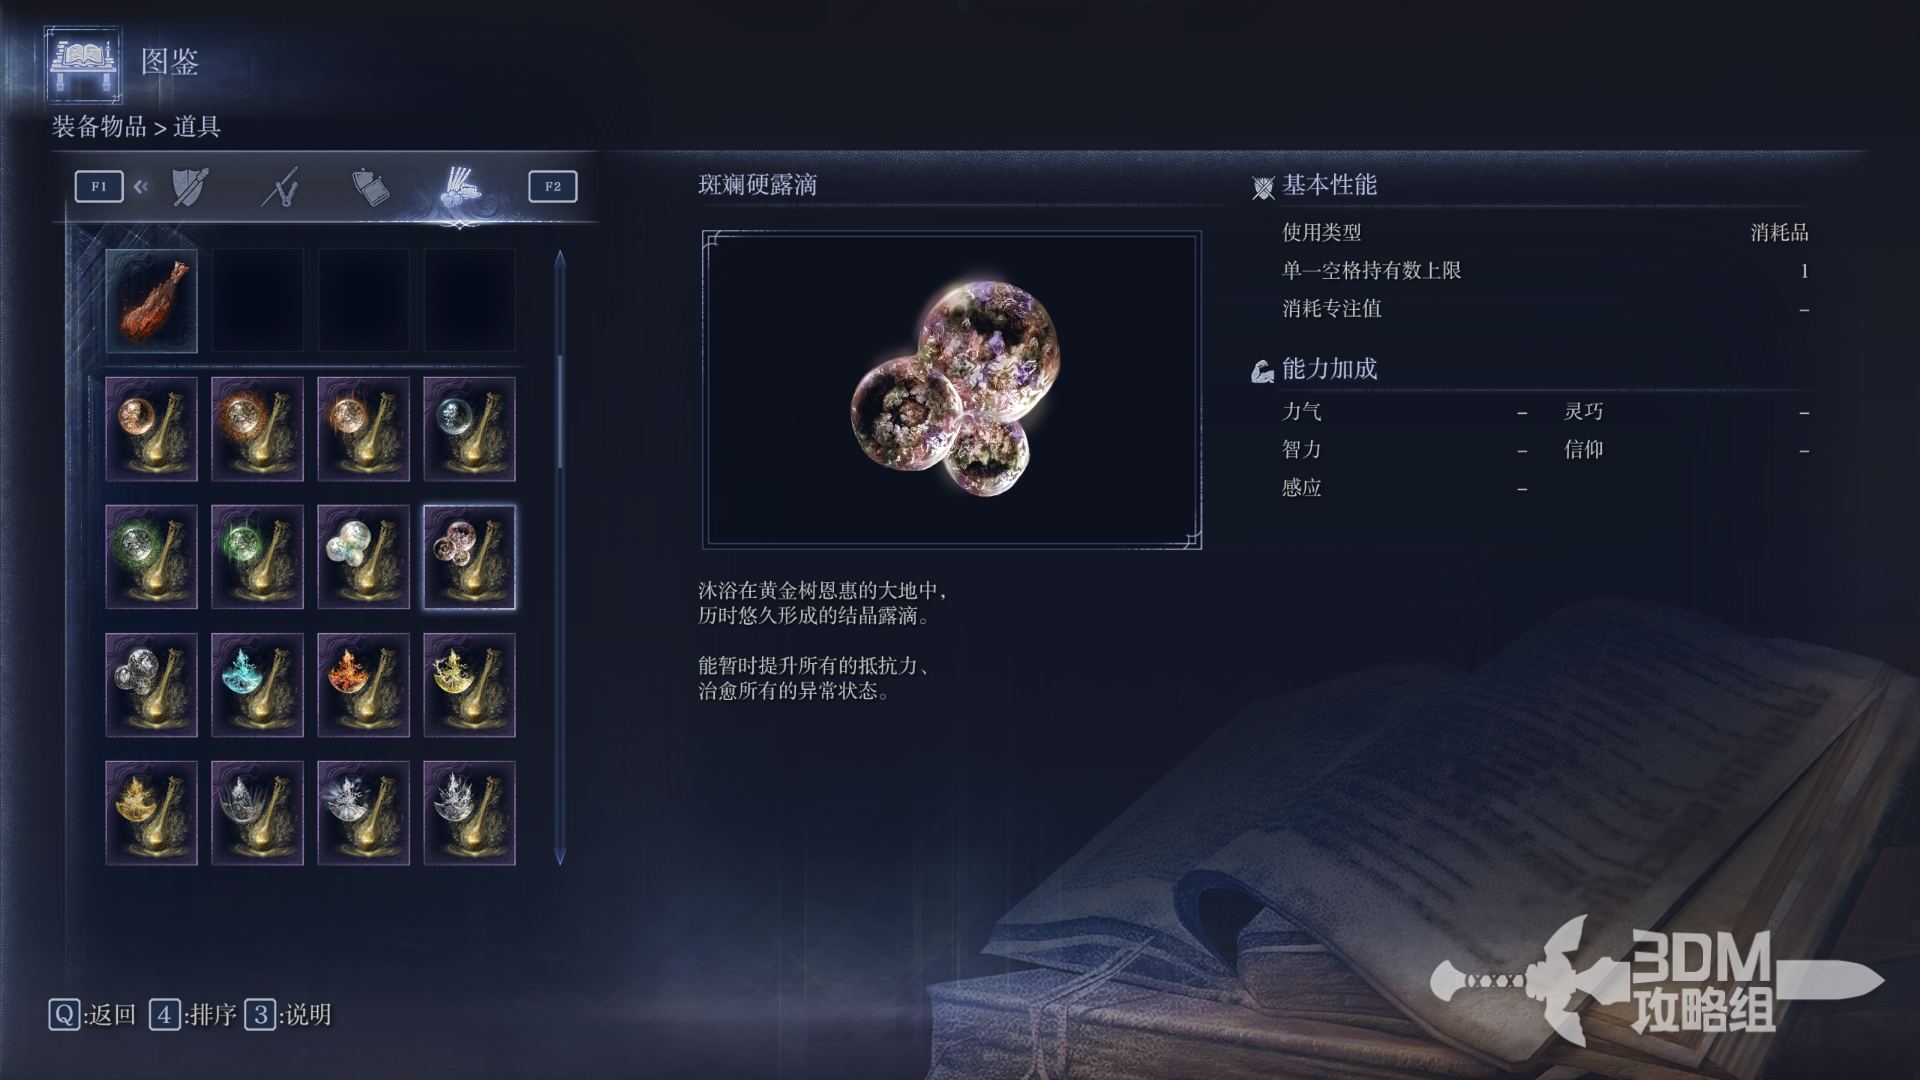Click the 4 排序 sort prompt

point(193,1015)
